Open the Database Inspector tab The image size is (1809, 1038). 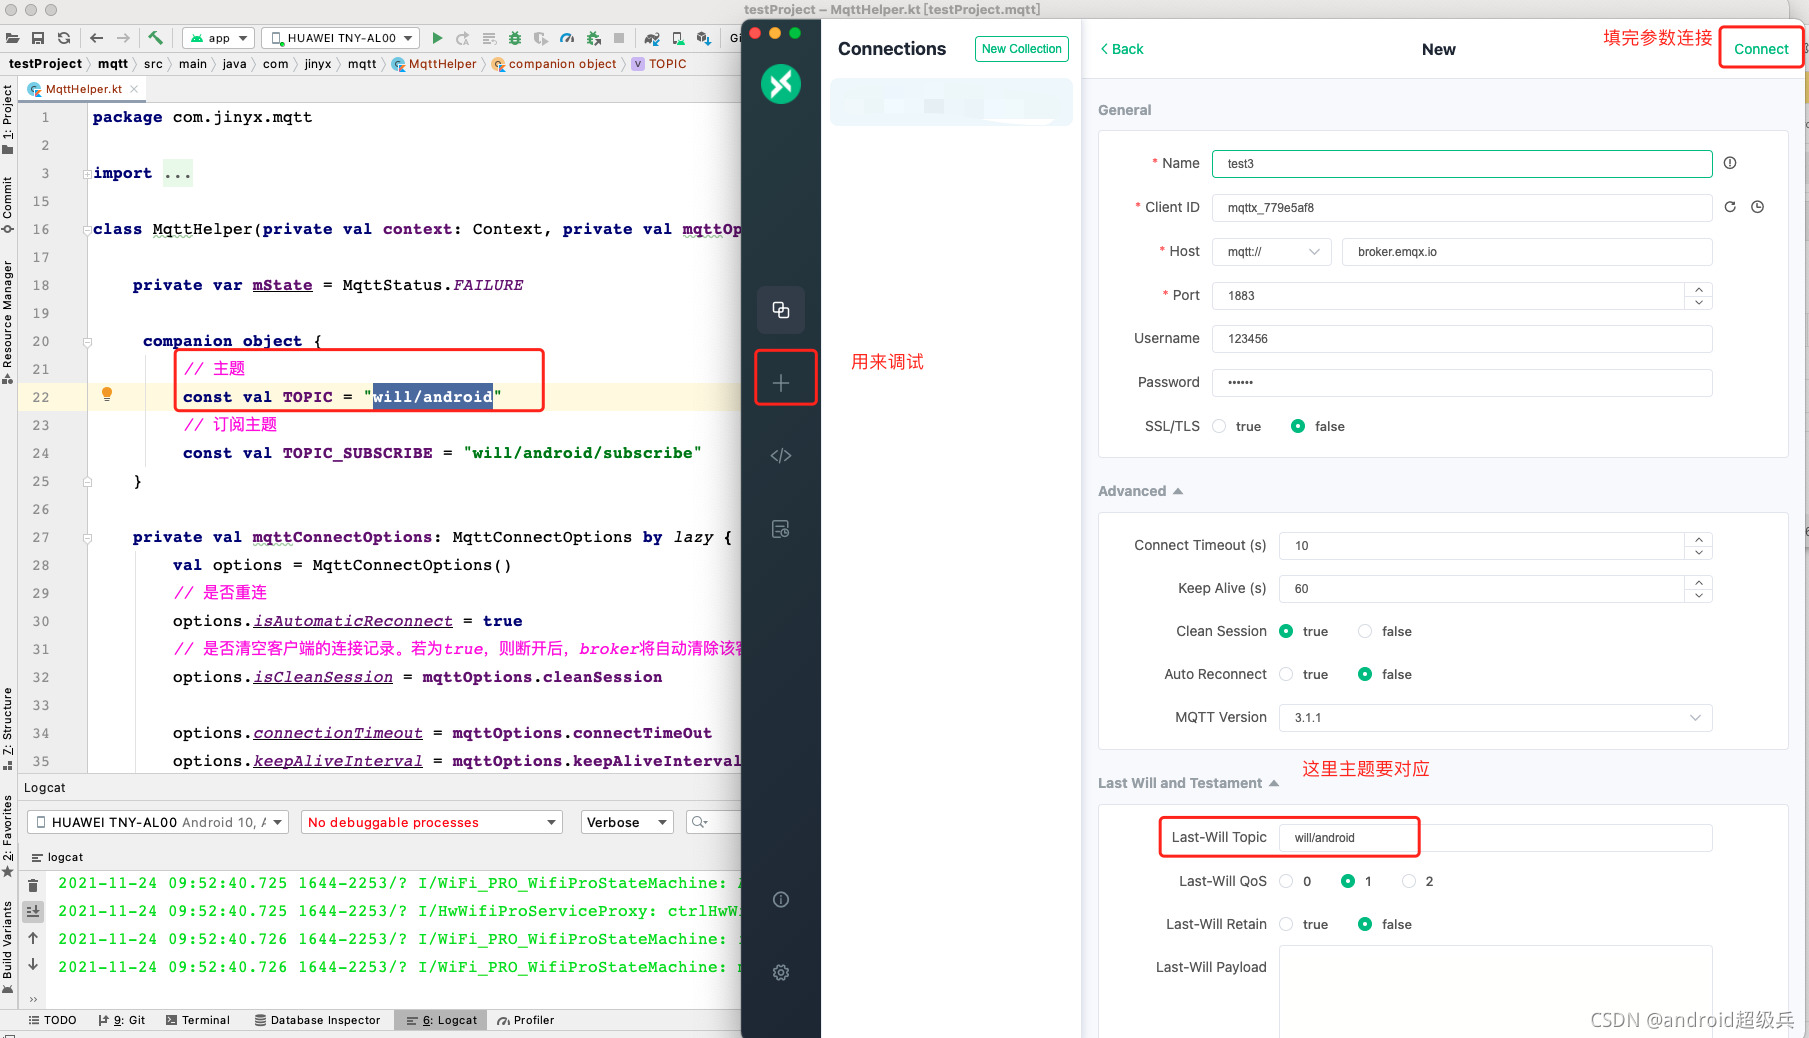pyautogui.click(x=318, y=1020)
